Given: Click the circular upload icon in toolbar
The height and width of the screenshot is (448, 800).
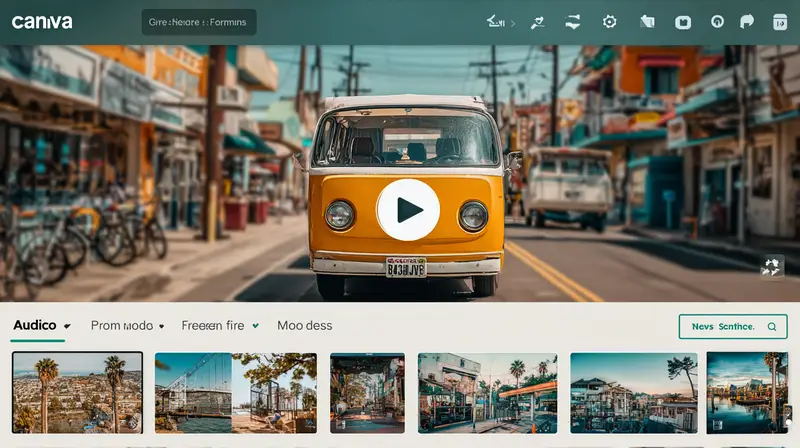Looking at the screenshot, I should (716, 21).
